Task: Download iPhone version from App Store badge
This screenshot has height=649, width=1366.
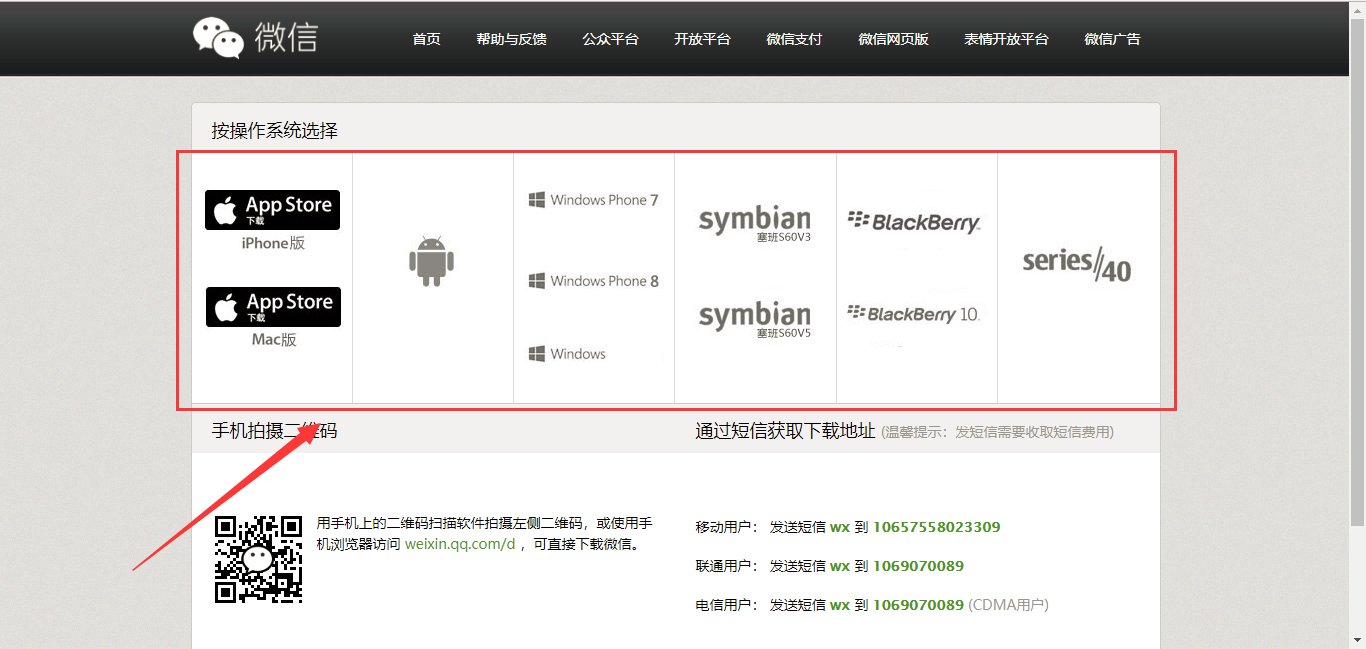Action: point(272,210)
